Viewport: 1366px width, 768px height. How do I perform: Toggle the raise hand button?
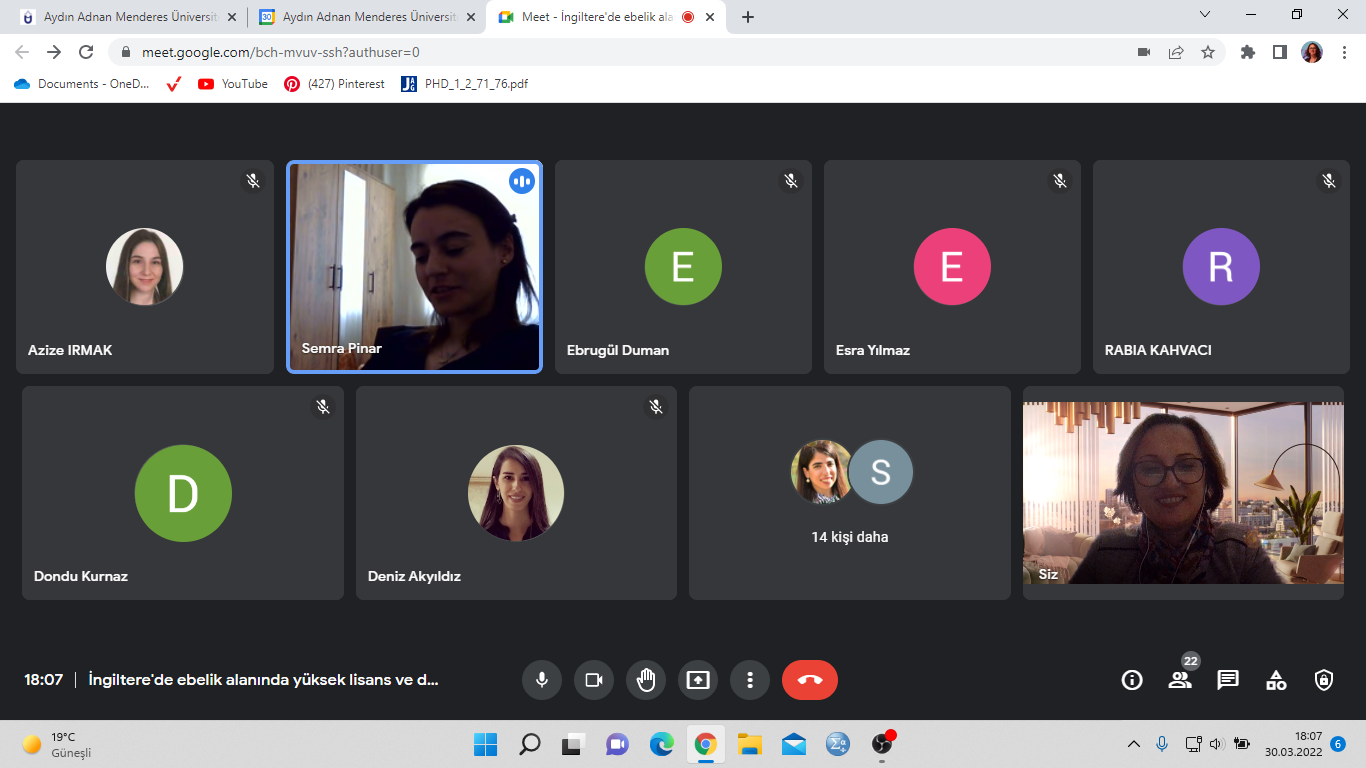point(646,680)
